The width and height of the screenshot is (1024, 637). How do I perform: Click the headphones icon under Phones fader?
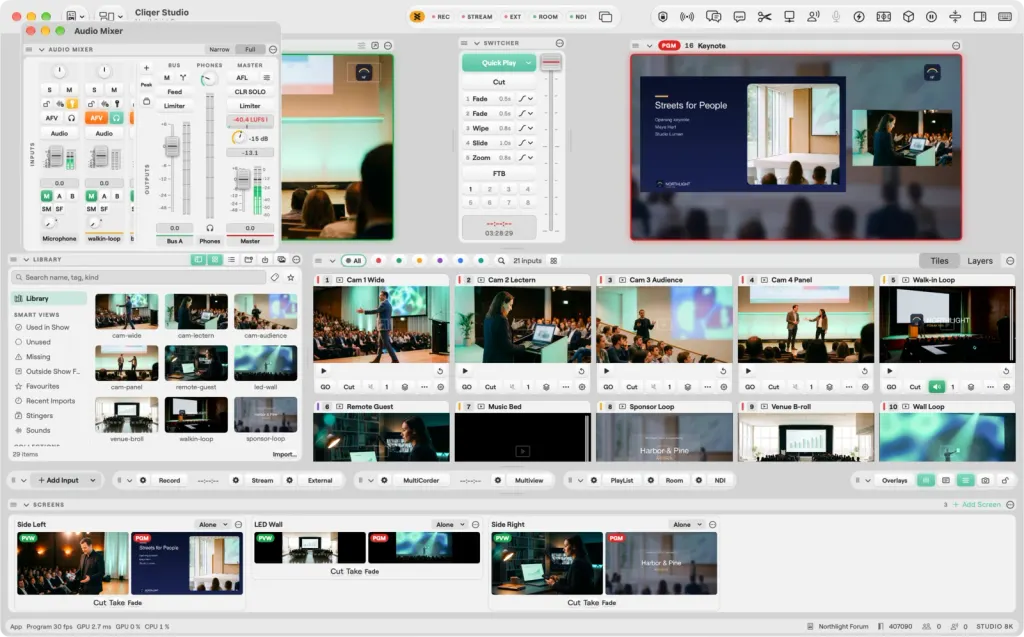click(x=210, y=228)
